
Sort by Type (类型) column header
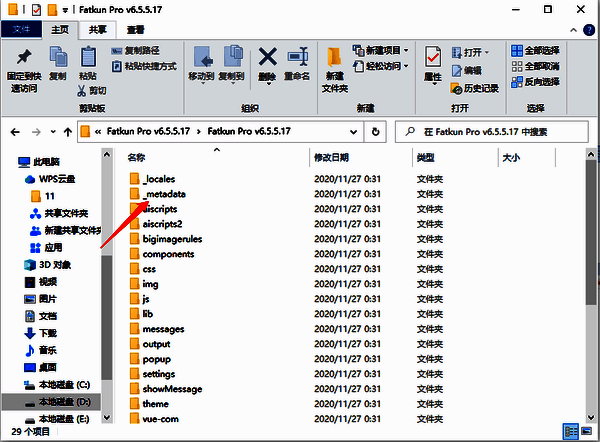pos(426,157)
